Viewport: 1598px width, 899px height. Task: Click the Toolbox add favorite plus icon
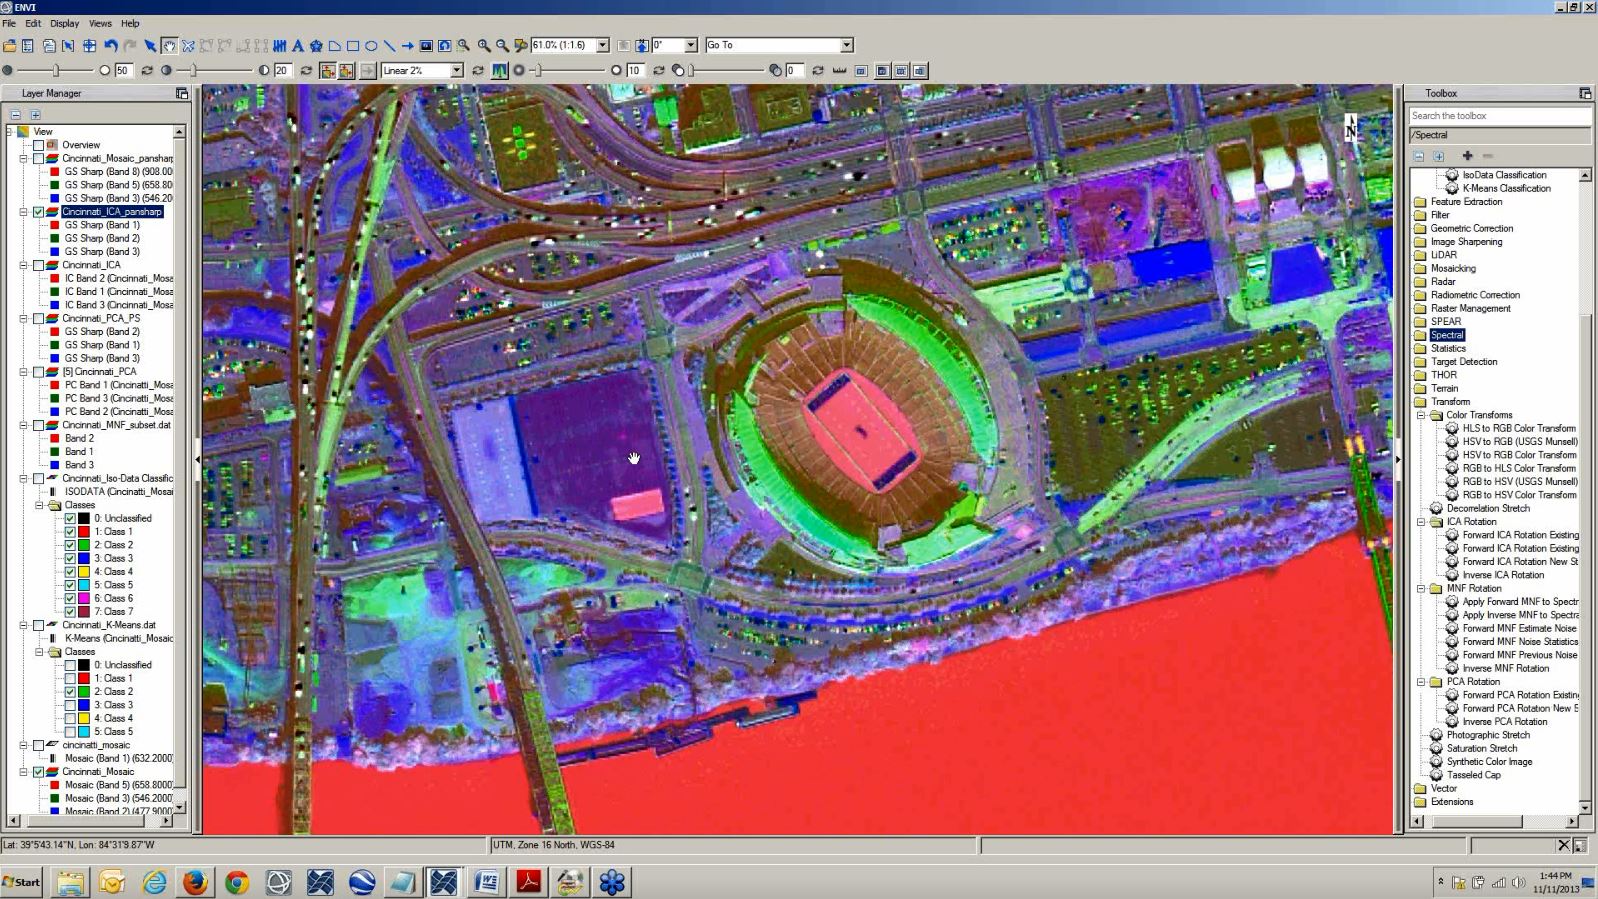1467,156
